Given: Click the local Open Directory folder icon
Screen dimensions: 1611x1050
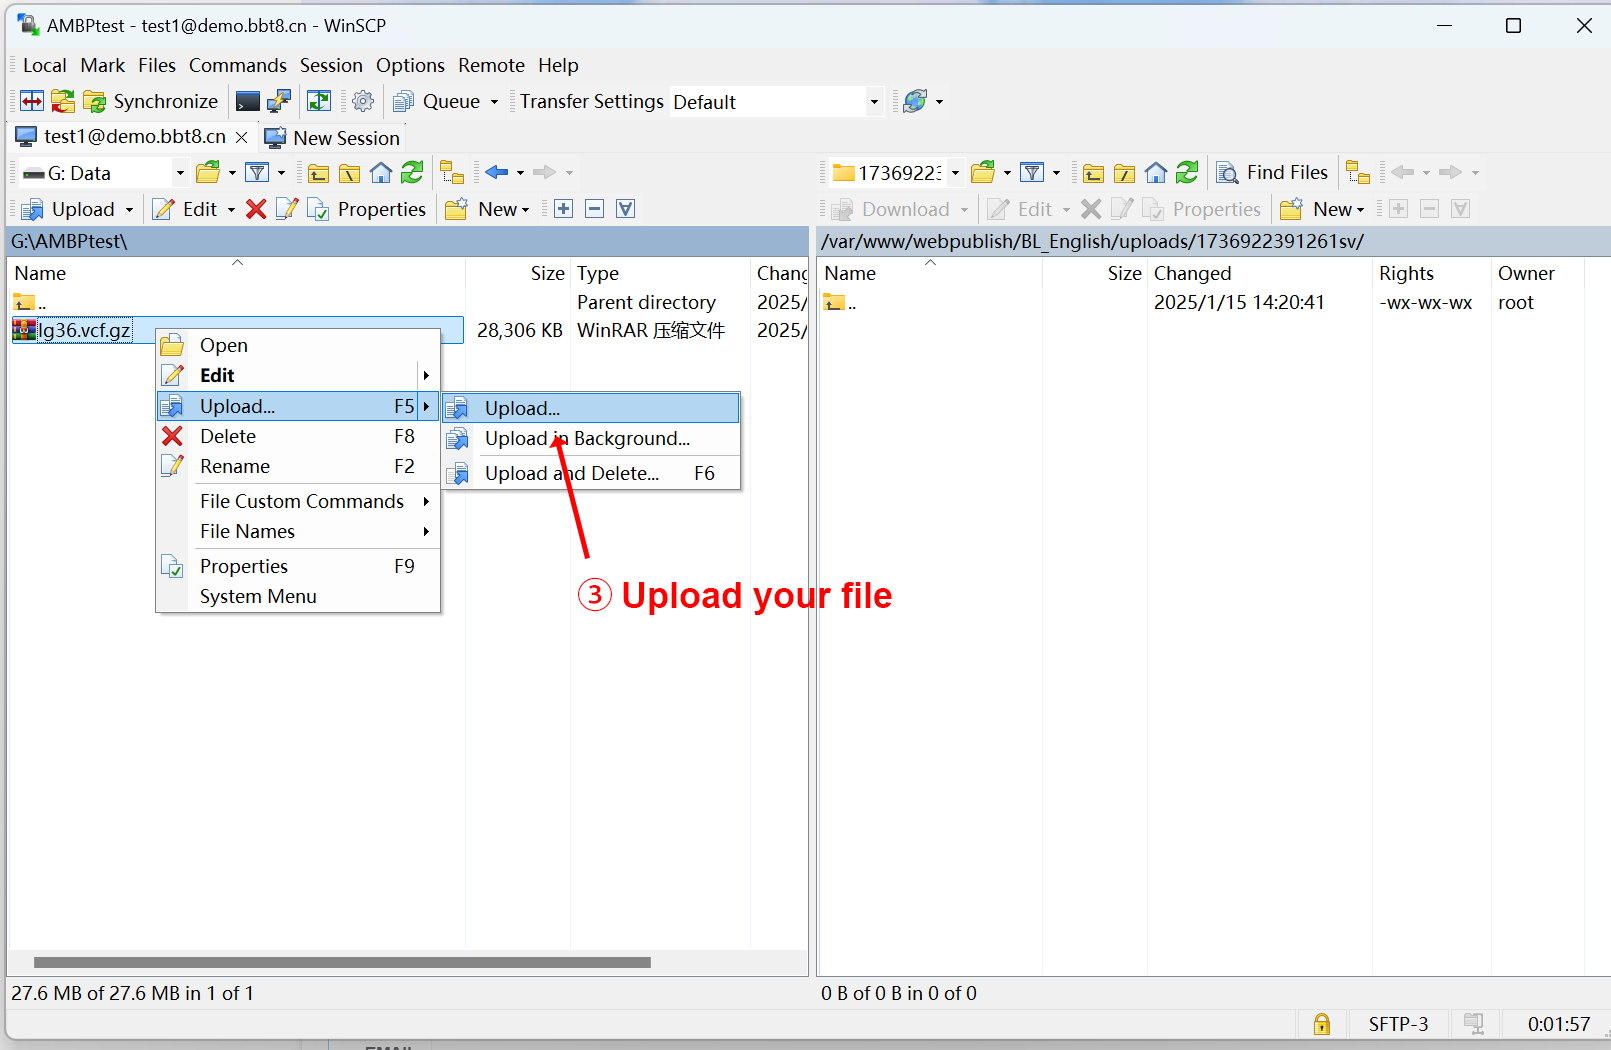Looking at the screenshot, I should click(x=208, y=173).
